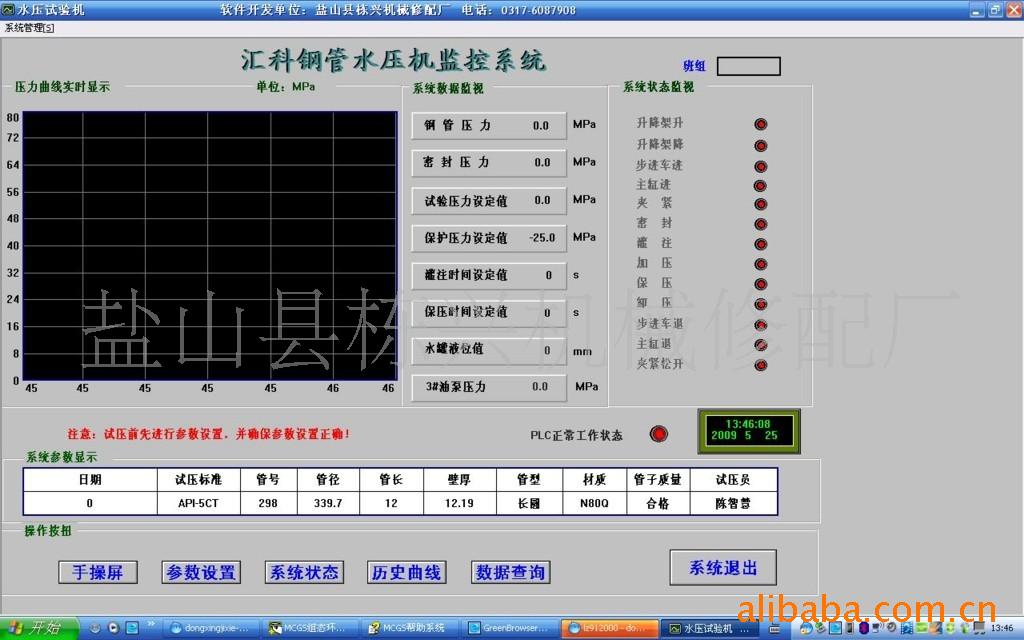The height and width of the screenshot is (640, 1024).
Task: Click the 加压 status indicator lamp
Action: 761,264
